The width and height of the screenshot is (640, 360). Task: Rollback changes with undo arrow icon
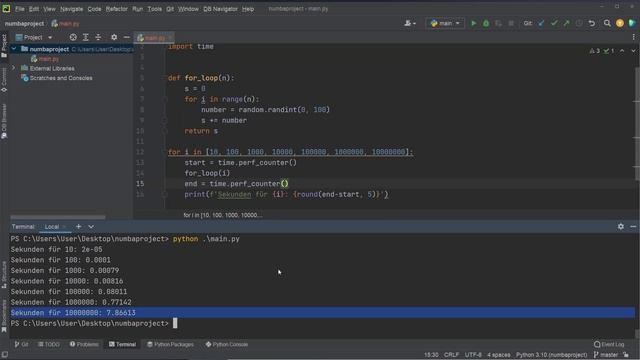(591, 23)
